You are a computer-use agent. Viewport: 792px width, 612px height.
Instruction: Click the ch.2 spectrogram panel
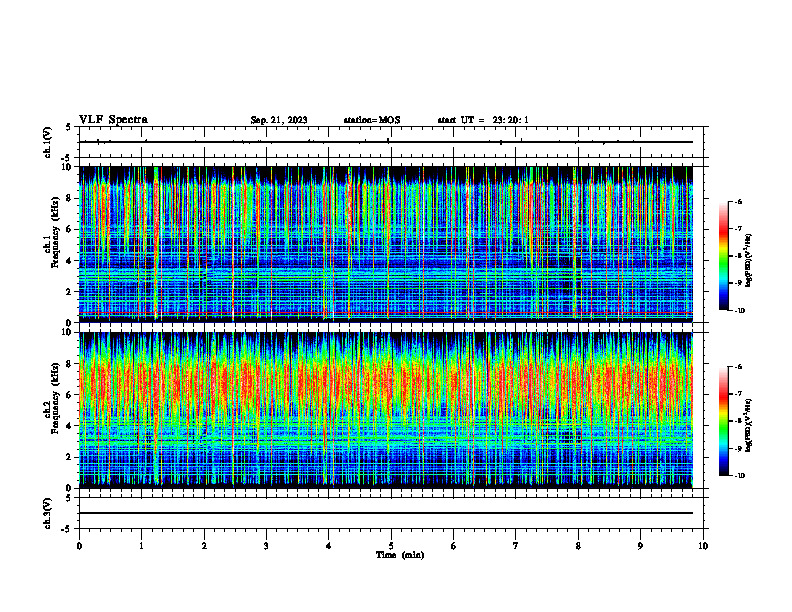click(385, 410)
